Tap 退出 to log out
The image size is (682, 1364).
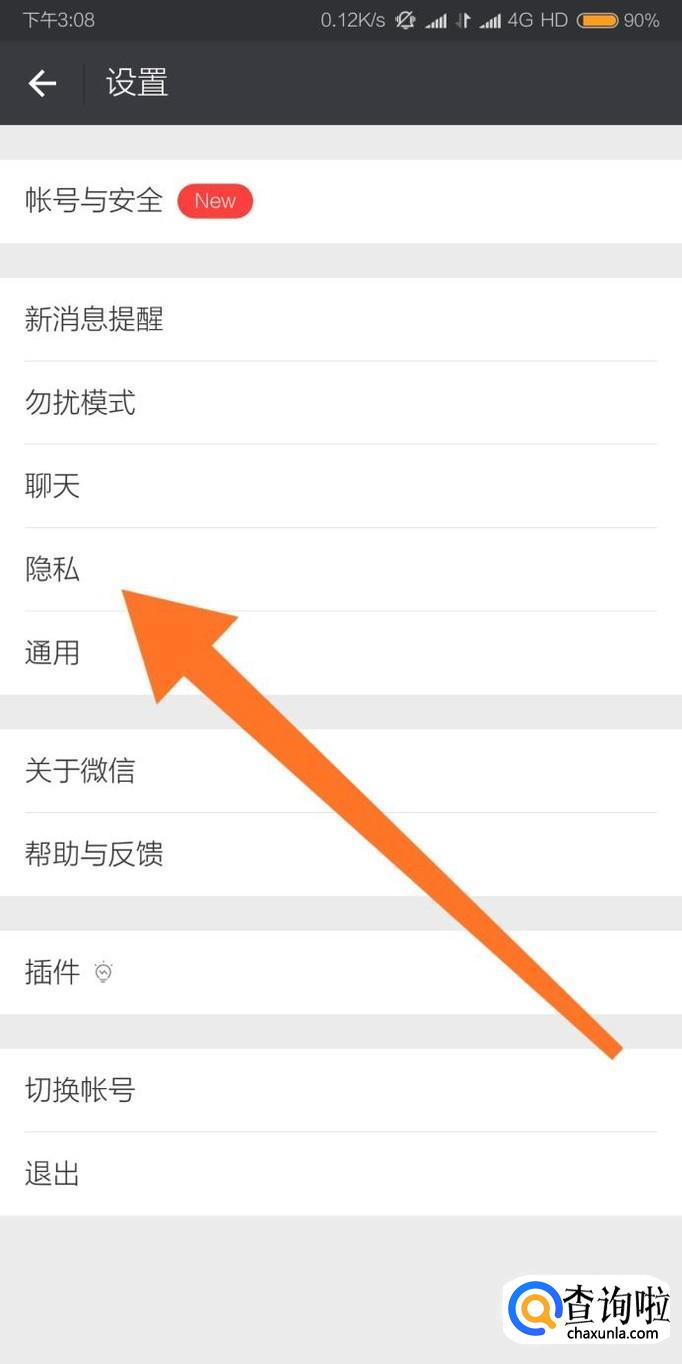tap(341, 1174)
